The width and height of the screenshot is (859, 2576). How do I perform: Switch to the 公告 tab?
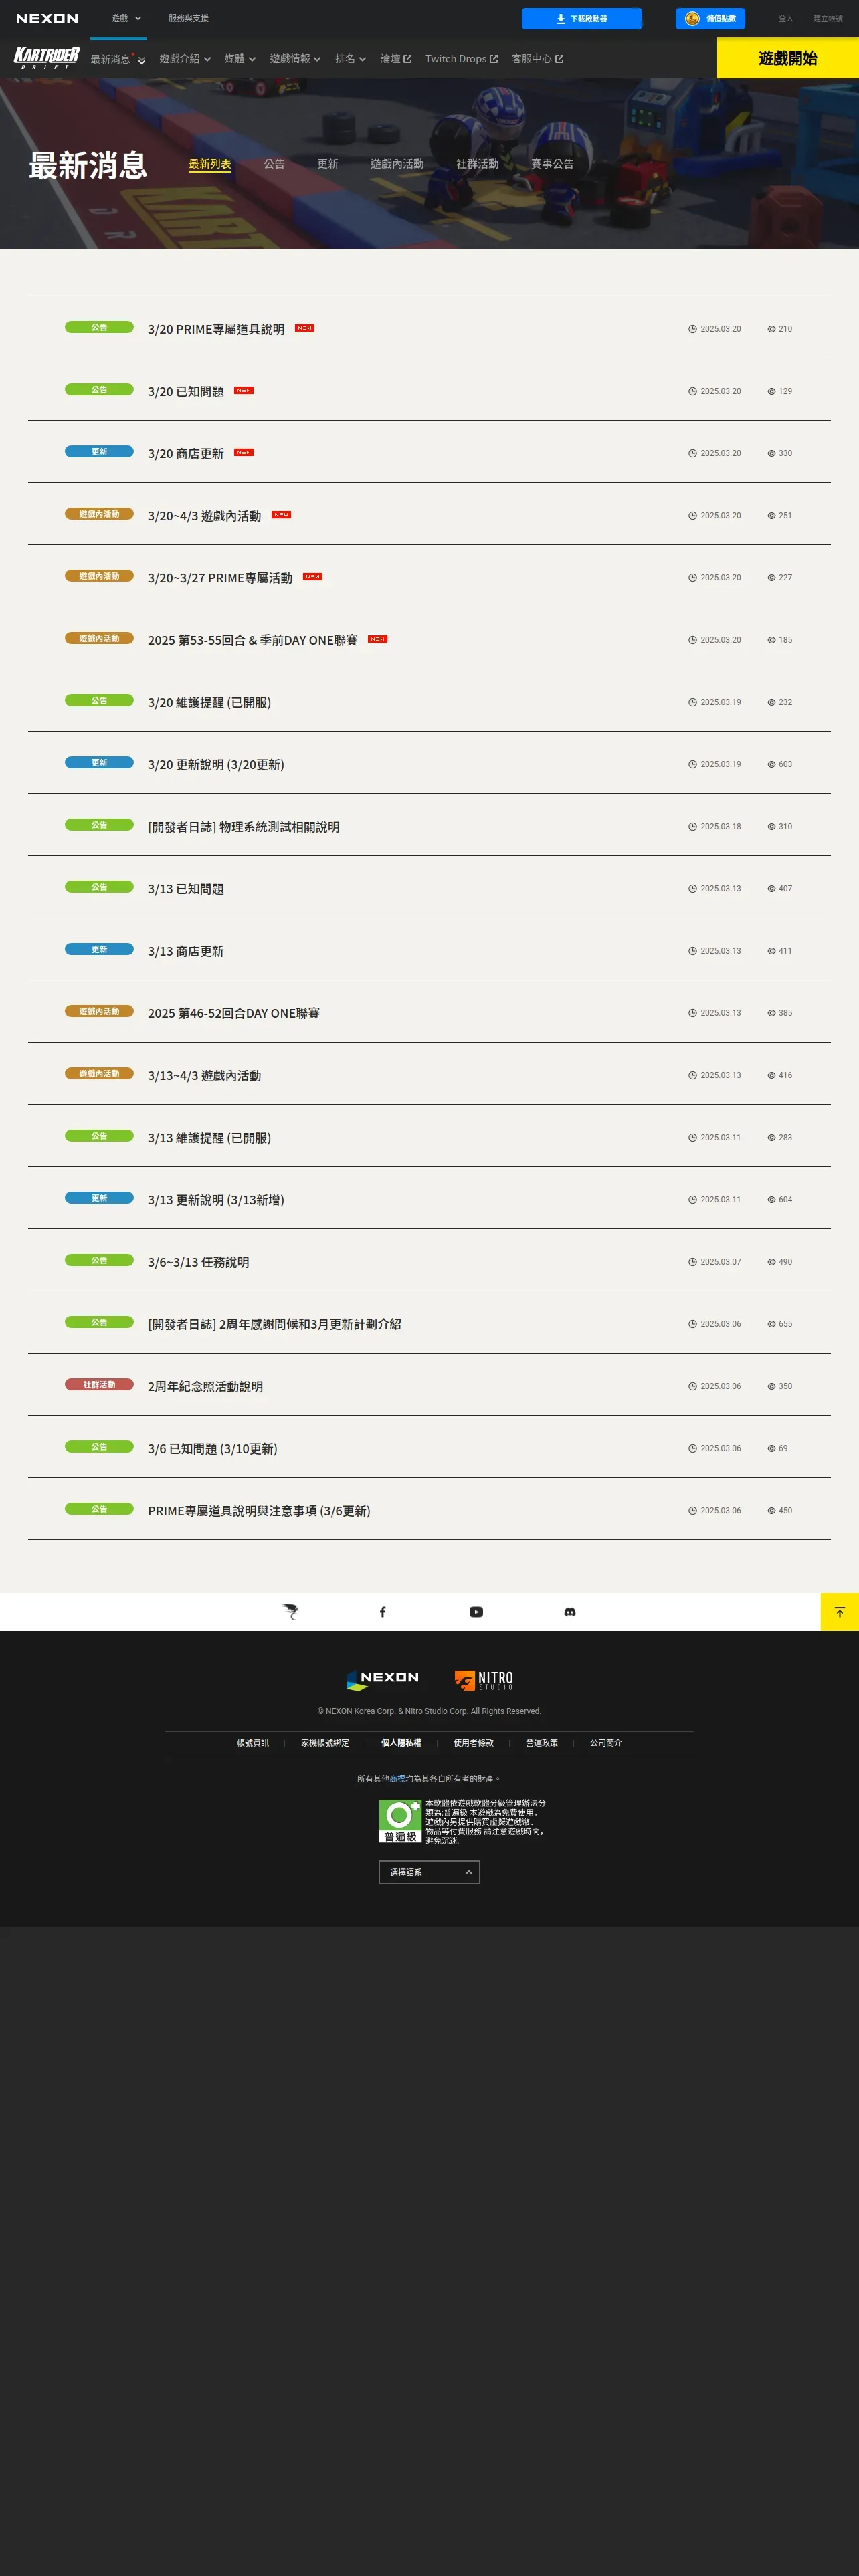(274, 164)
